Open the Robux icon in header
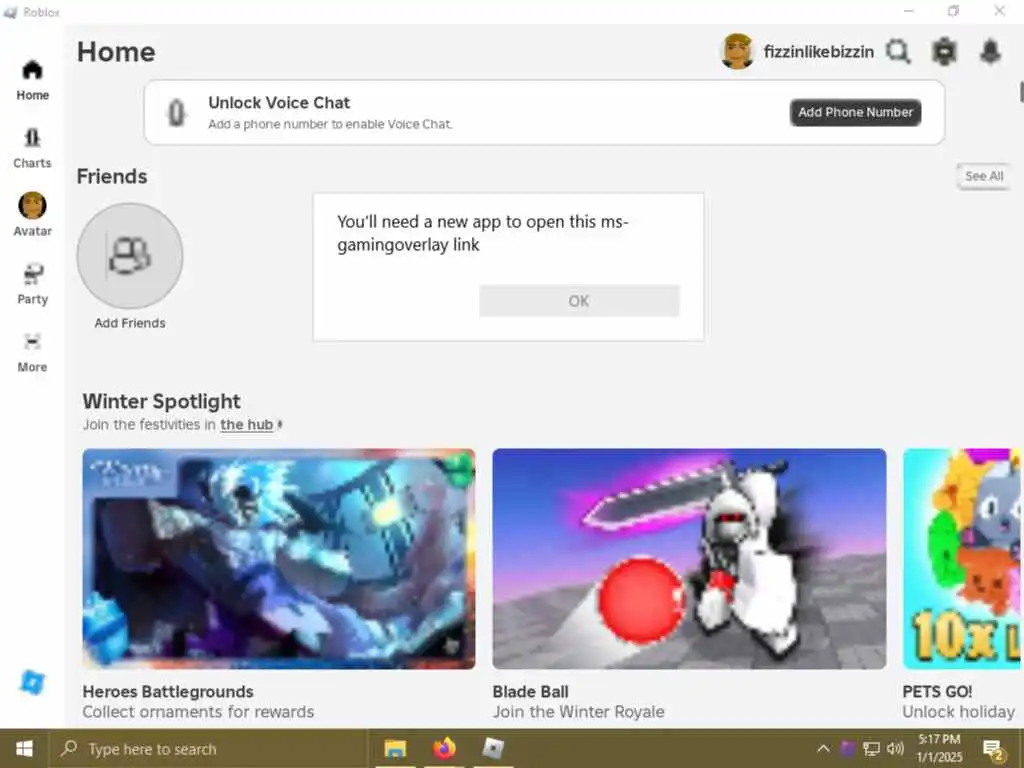The width and height of the screenshot is (1024, 768). (x=944, y=51)
